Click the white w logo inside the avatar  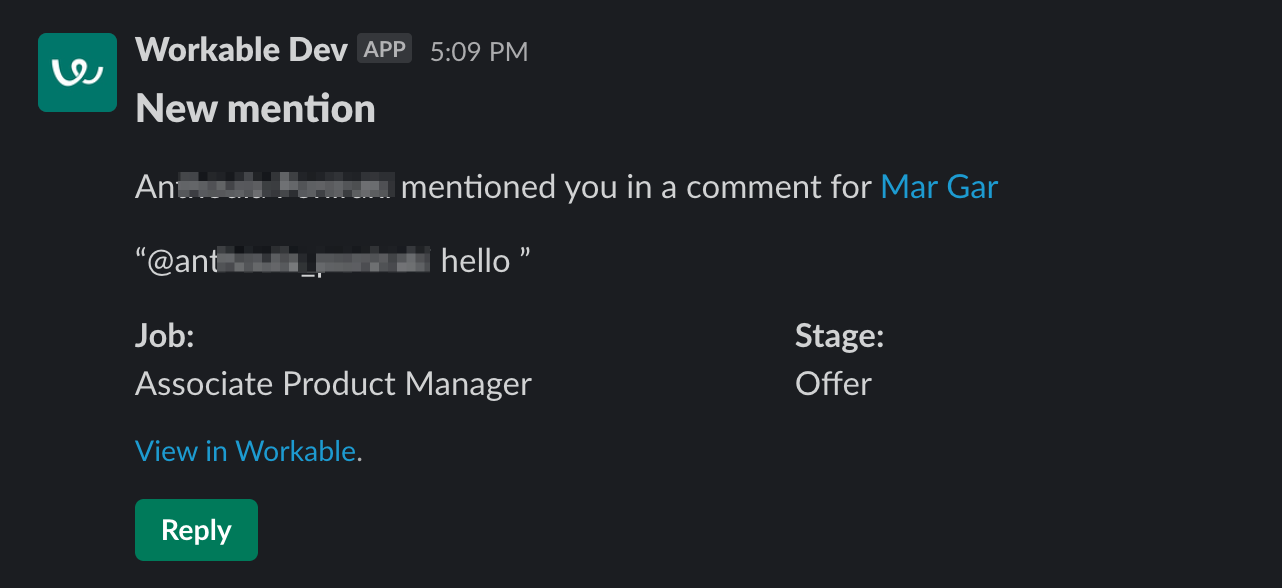(x=77, y=72)
